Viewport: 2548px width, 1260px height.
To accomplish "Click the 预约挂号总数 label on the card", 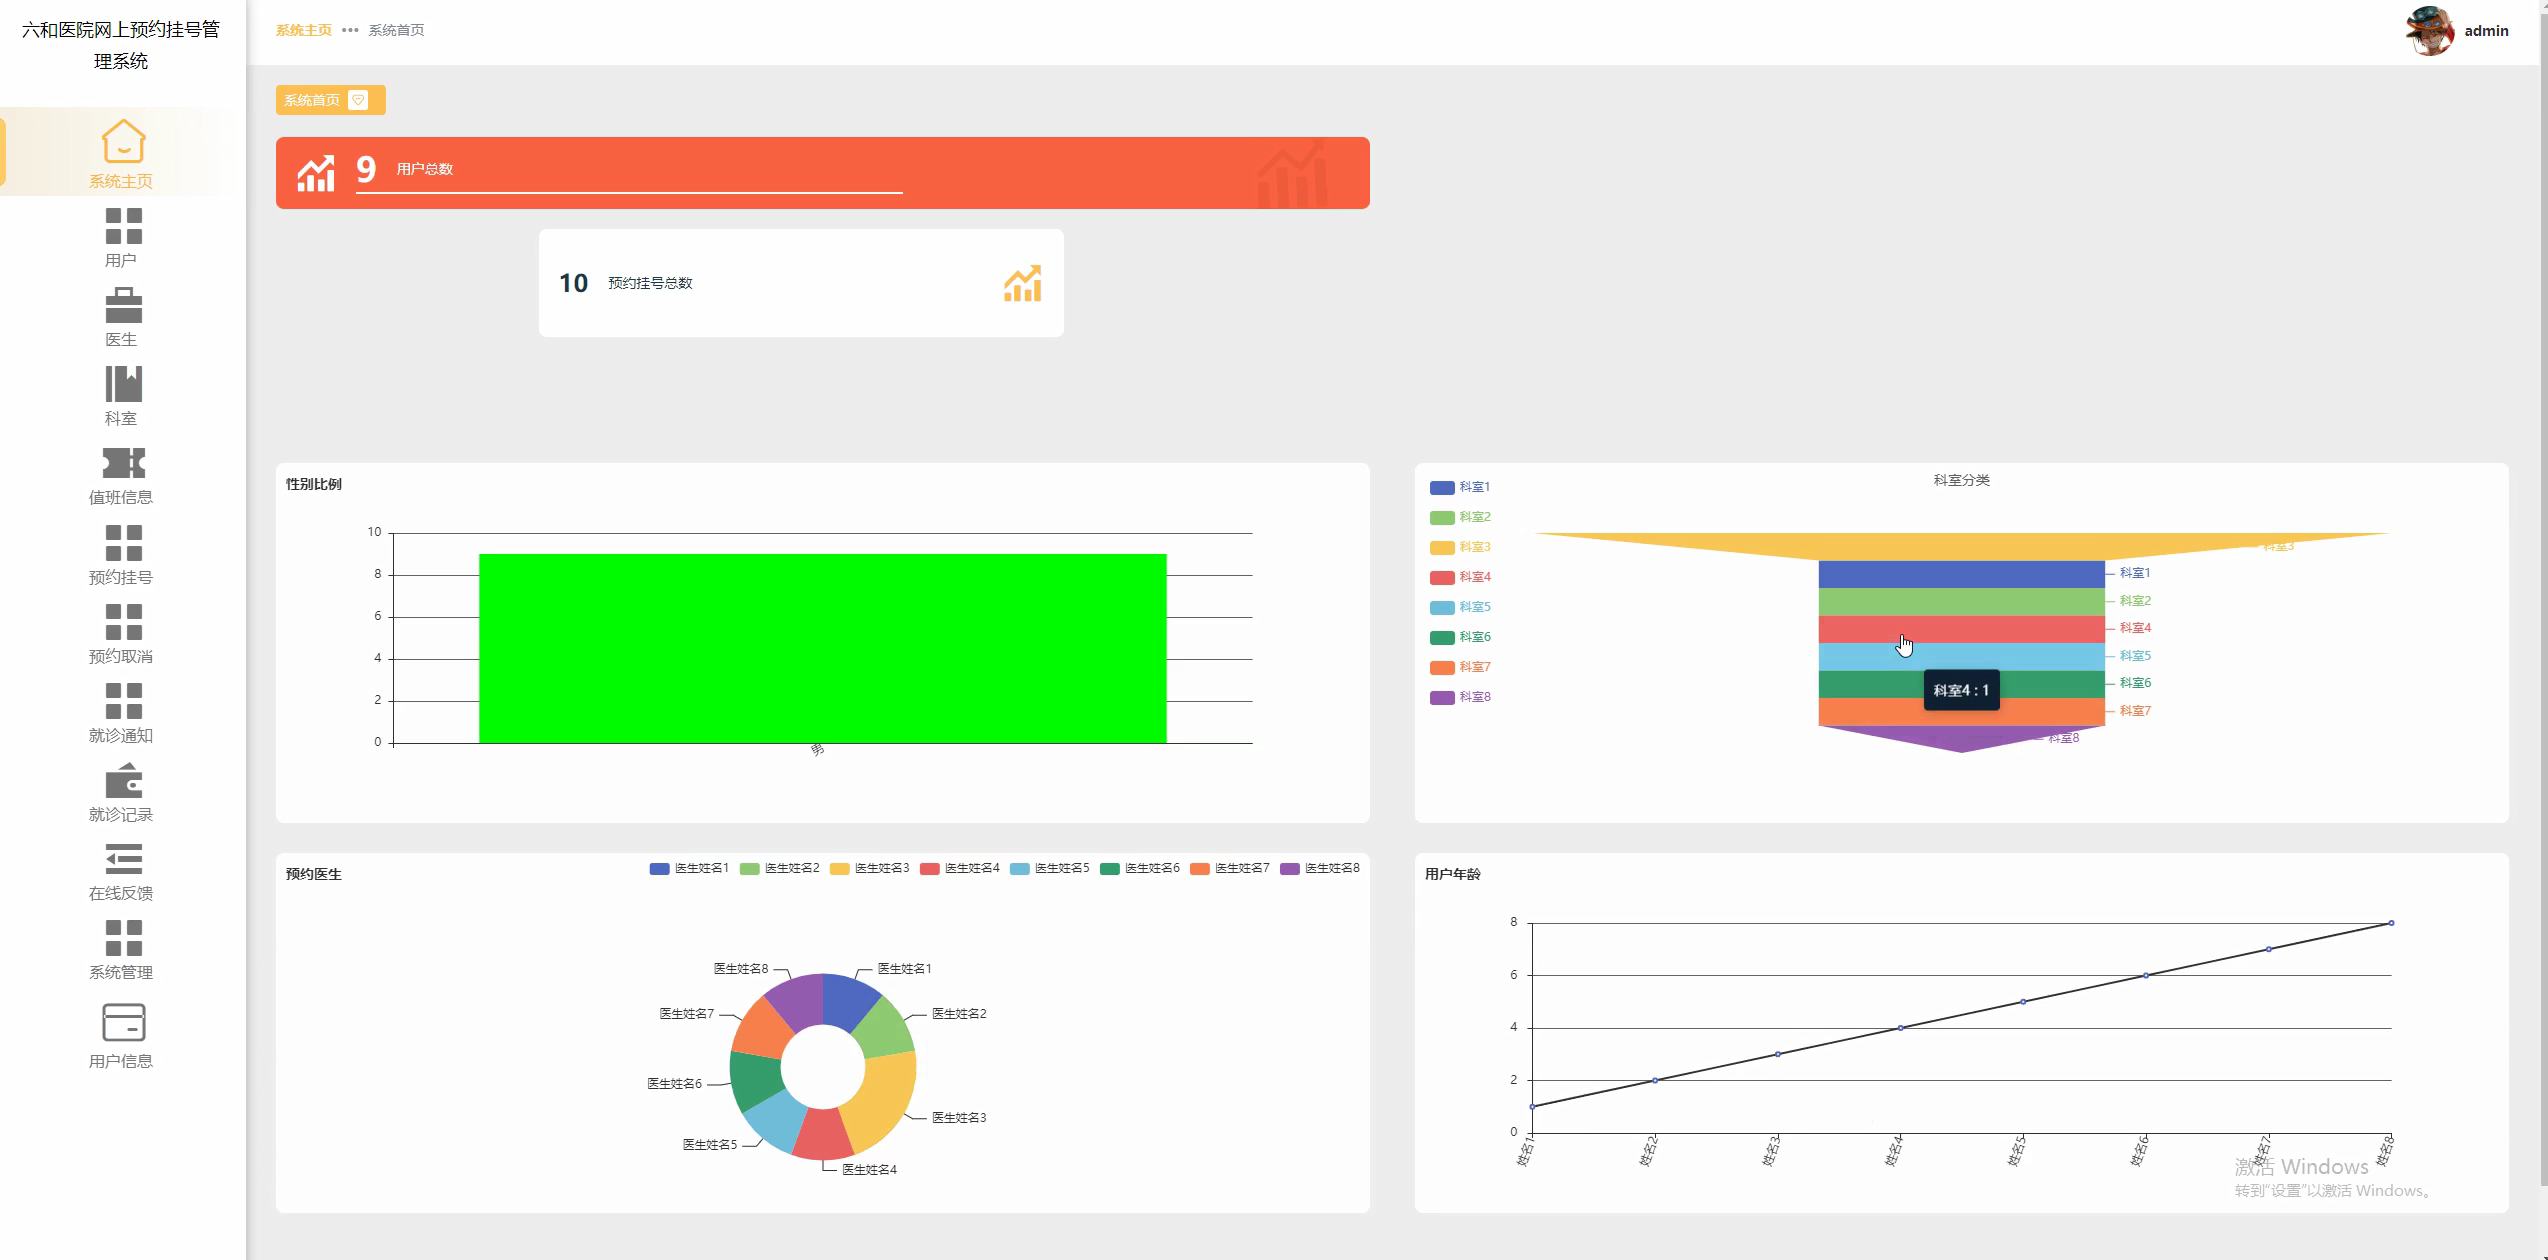I will 650,283.
